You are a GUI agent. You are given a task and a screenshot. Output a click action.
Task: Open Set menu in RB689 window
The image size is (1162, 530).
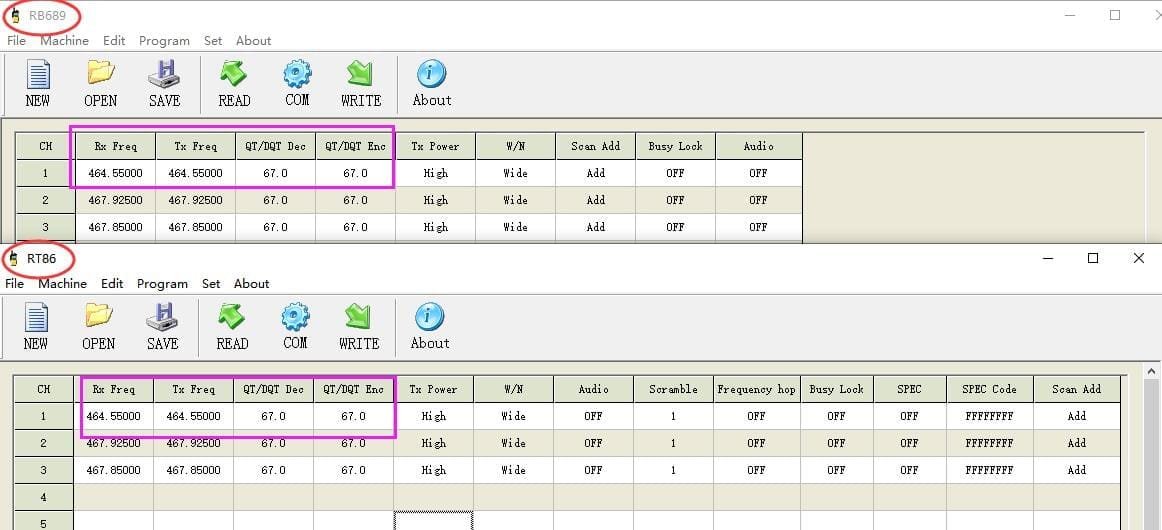[x=213, y=41]
